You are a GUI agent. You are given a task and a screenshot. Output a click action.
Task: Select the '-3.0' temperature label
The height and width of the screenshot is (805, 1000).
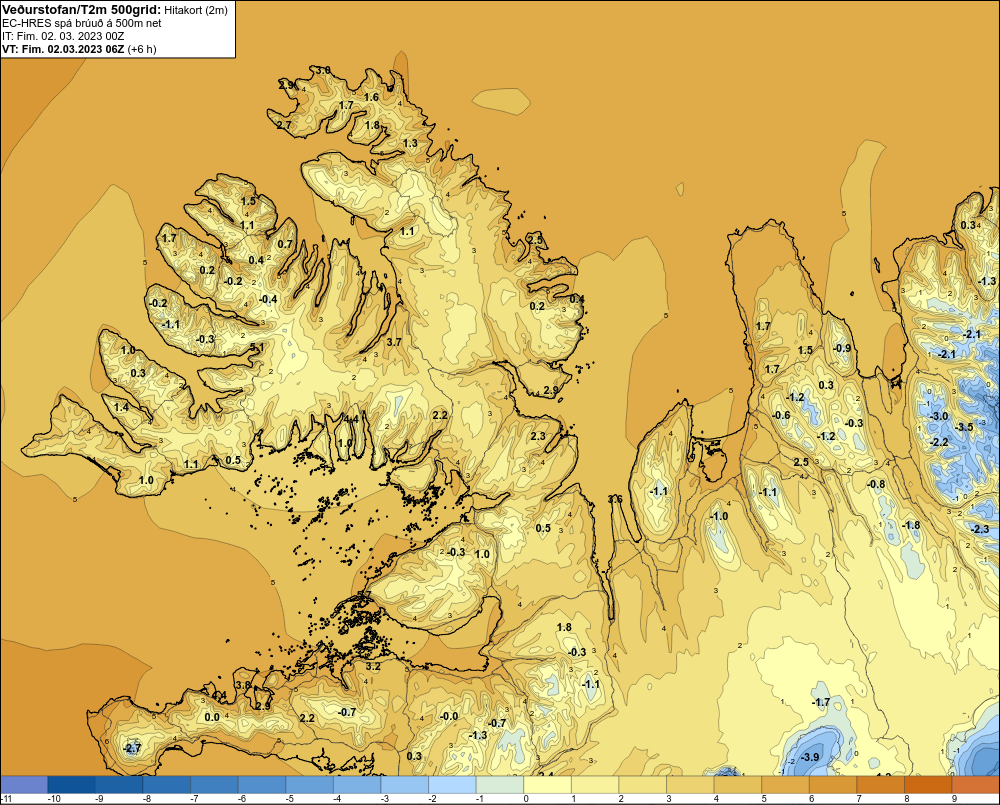pos(938,416)
